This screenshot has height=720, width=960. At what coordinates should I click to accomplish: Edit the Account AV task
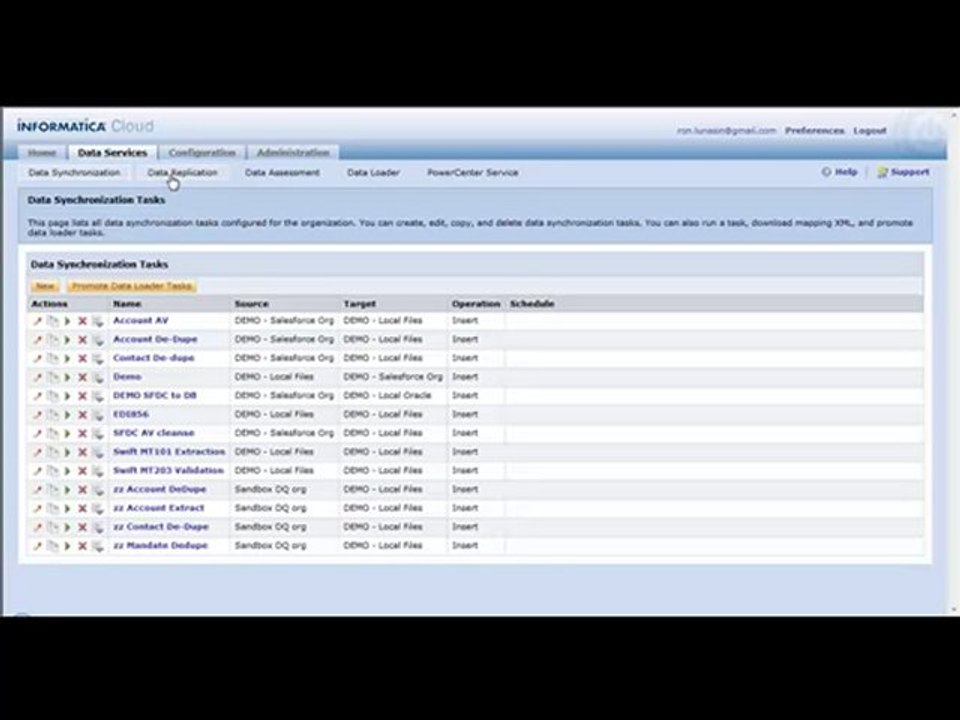(x=37, y=321)
